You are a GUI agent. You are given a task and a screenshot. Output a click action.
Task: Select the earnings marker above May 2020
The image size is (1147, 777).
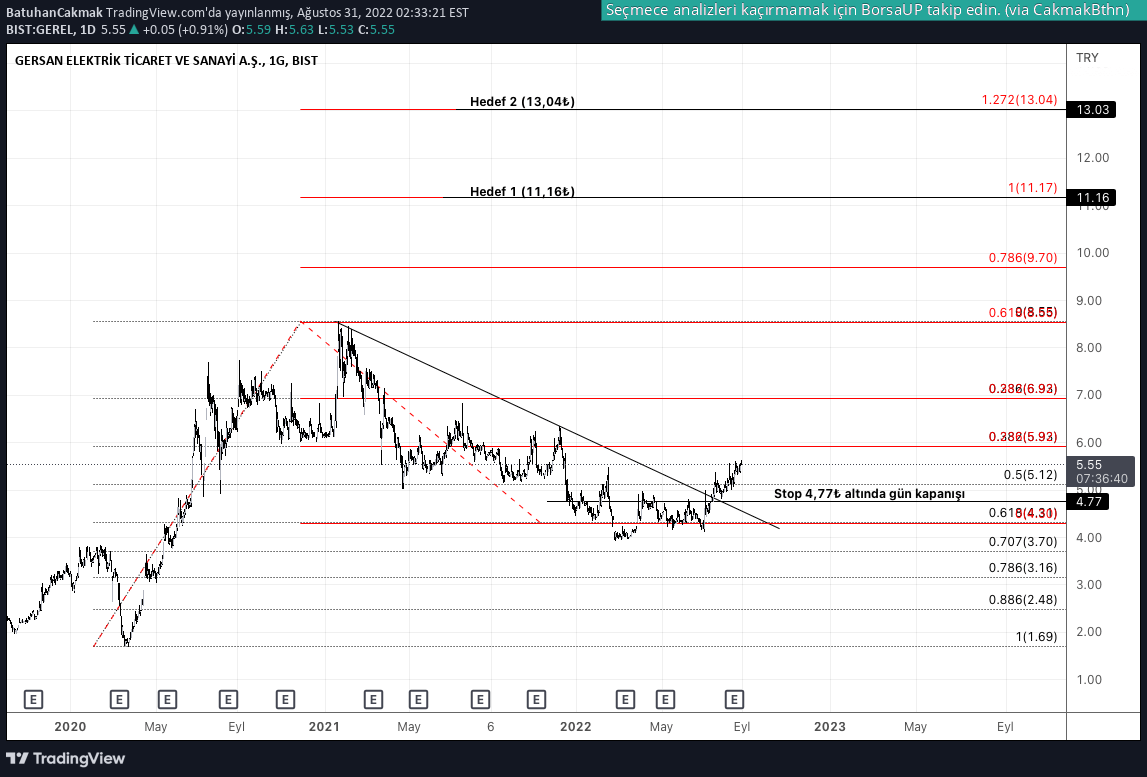tap(167, 699)
